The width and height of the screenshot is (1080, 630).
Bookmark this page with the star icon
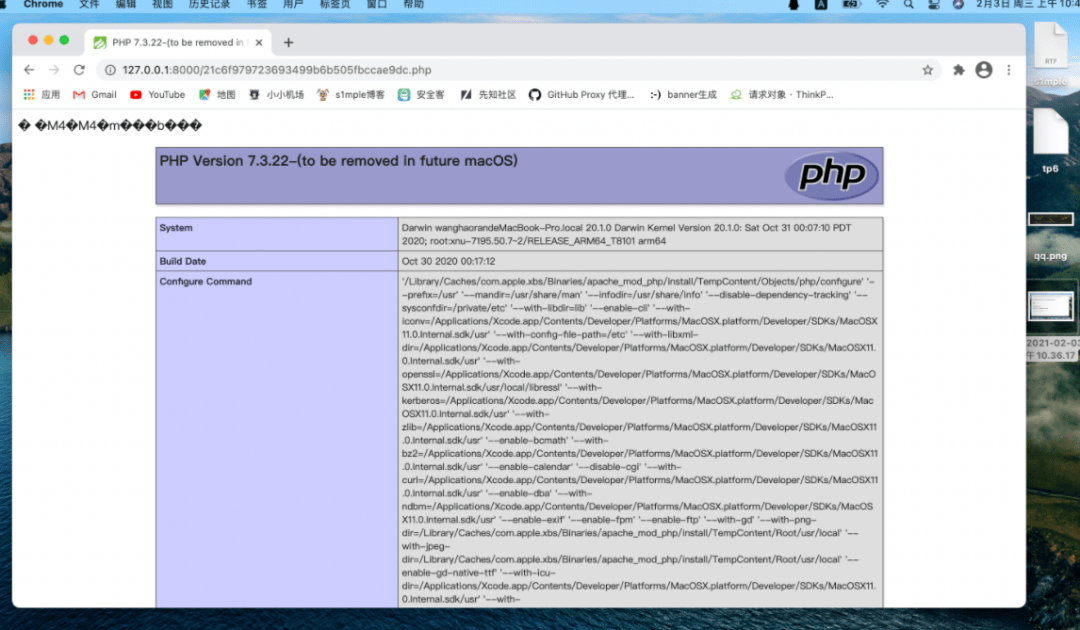point(927,70)
